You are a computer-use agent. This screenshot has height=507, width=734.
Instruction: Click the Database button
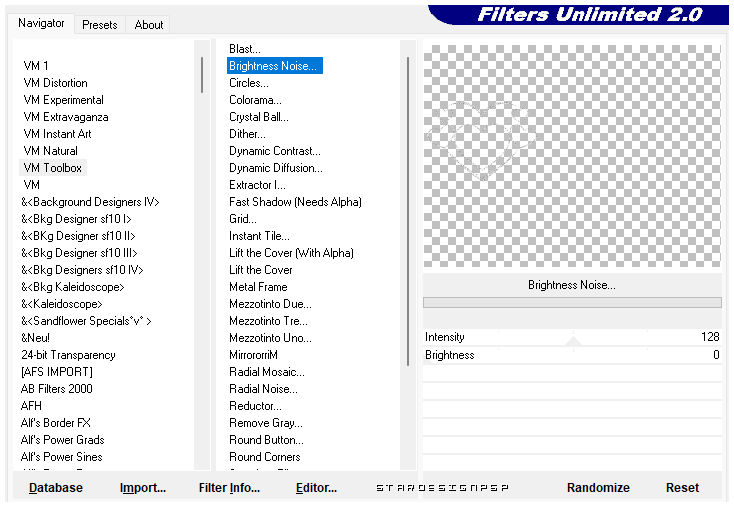(x=56, y=487)
